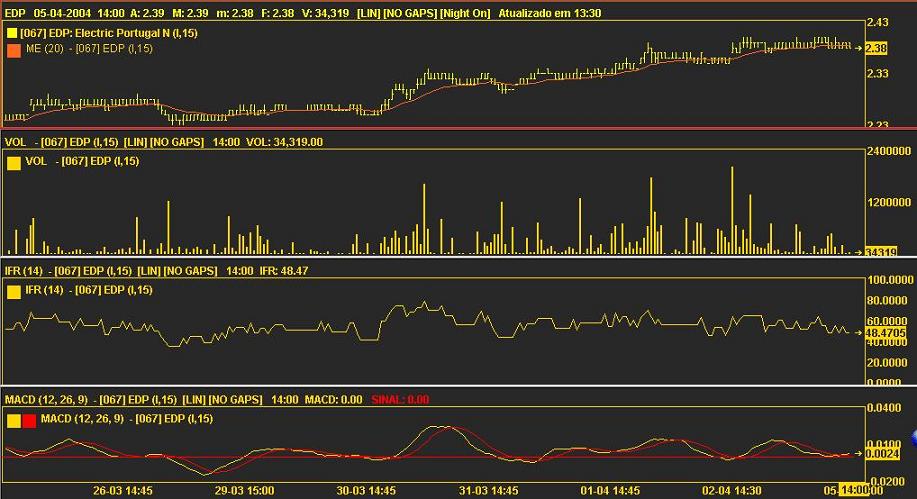Click the red 'SINAL: 0.00' signal value
Viewport: 917px width, 499px height.
[400, 400]
